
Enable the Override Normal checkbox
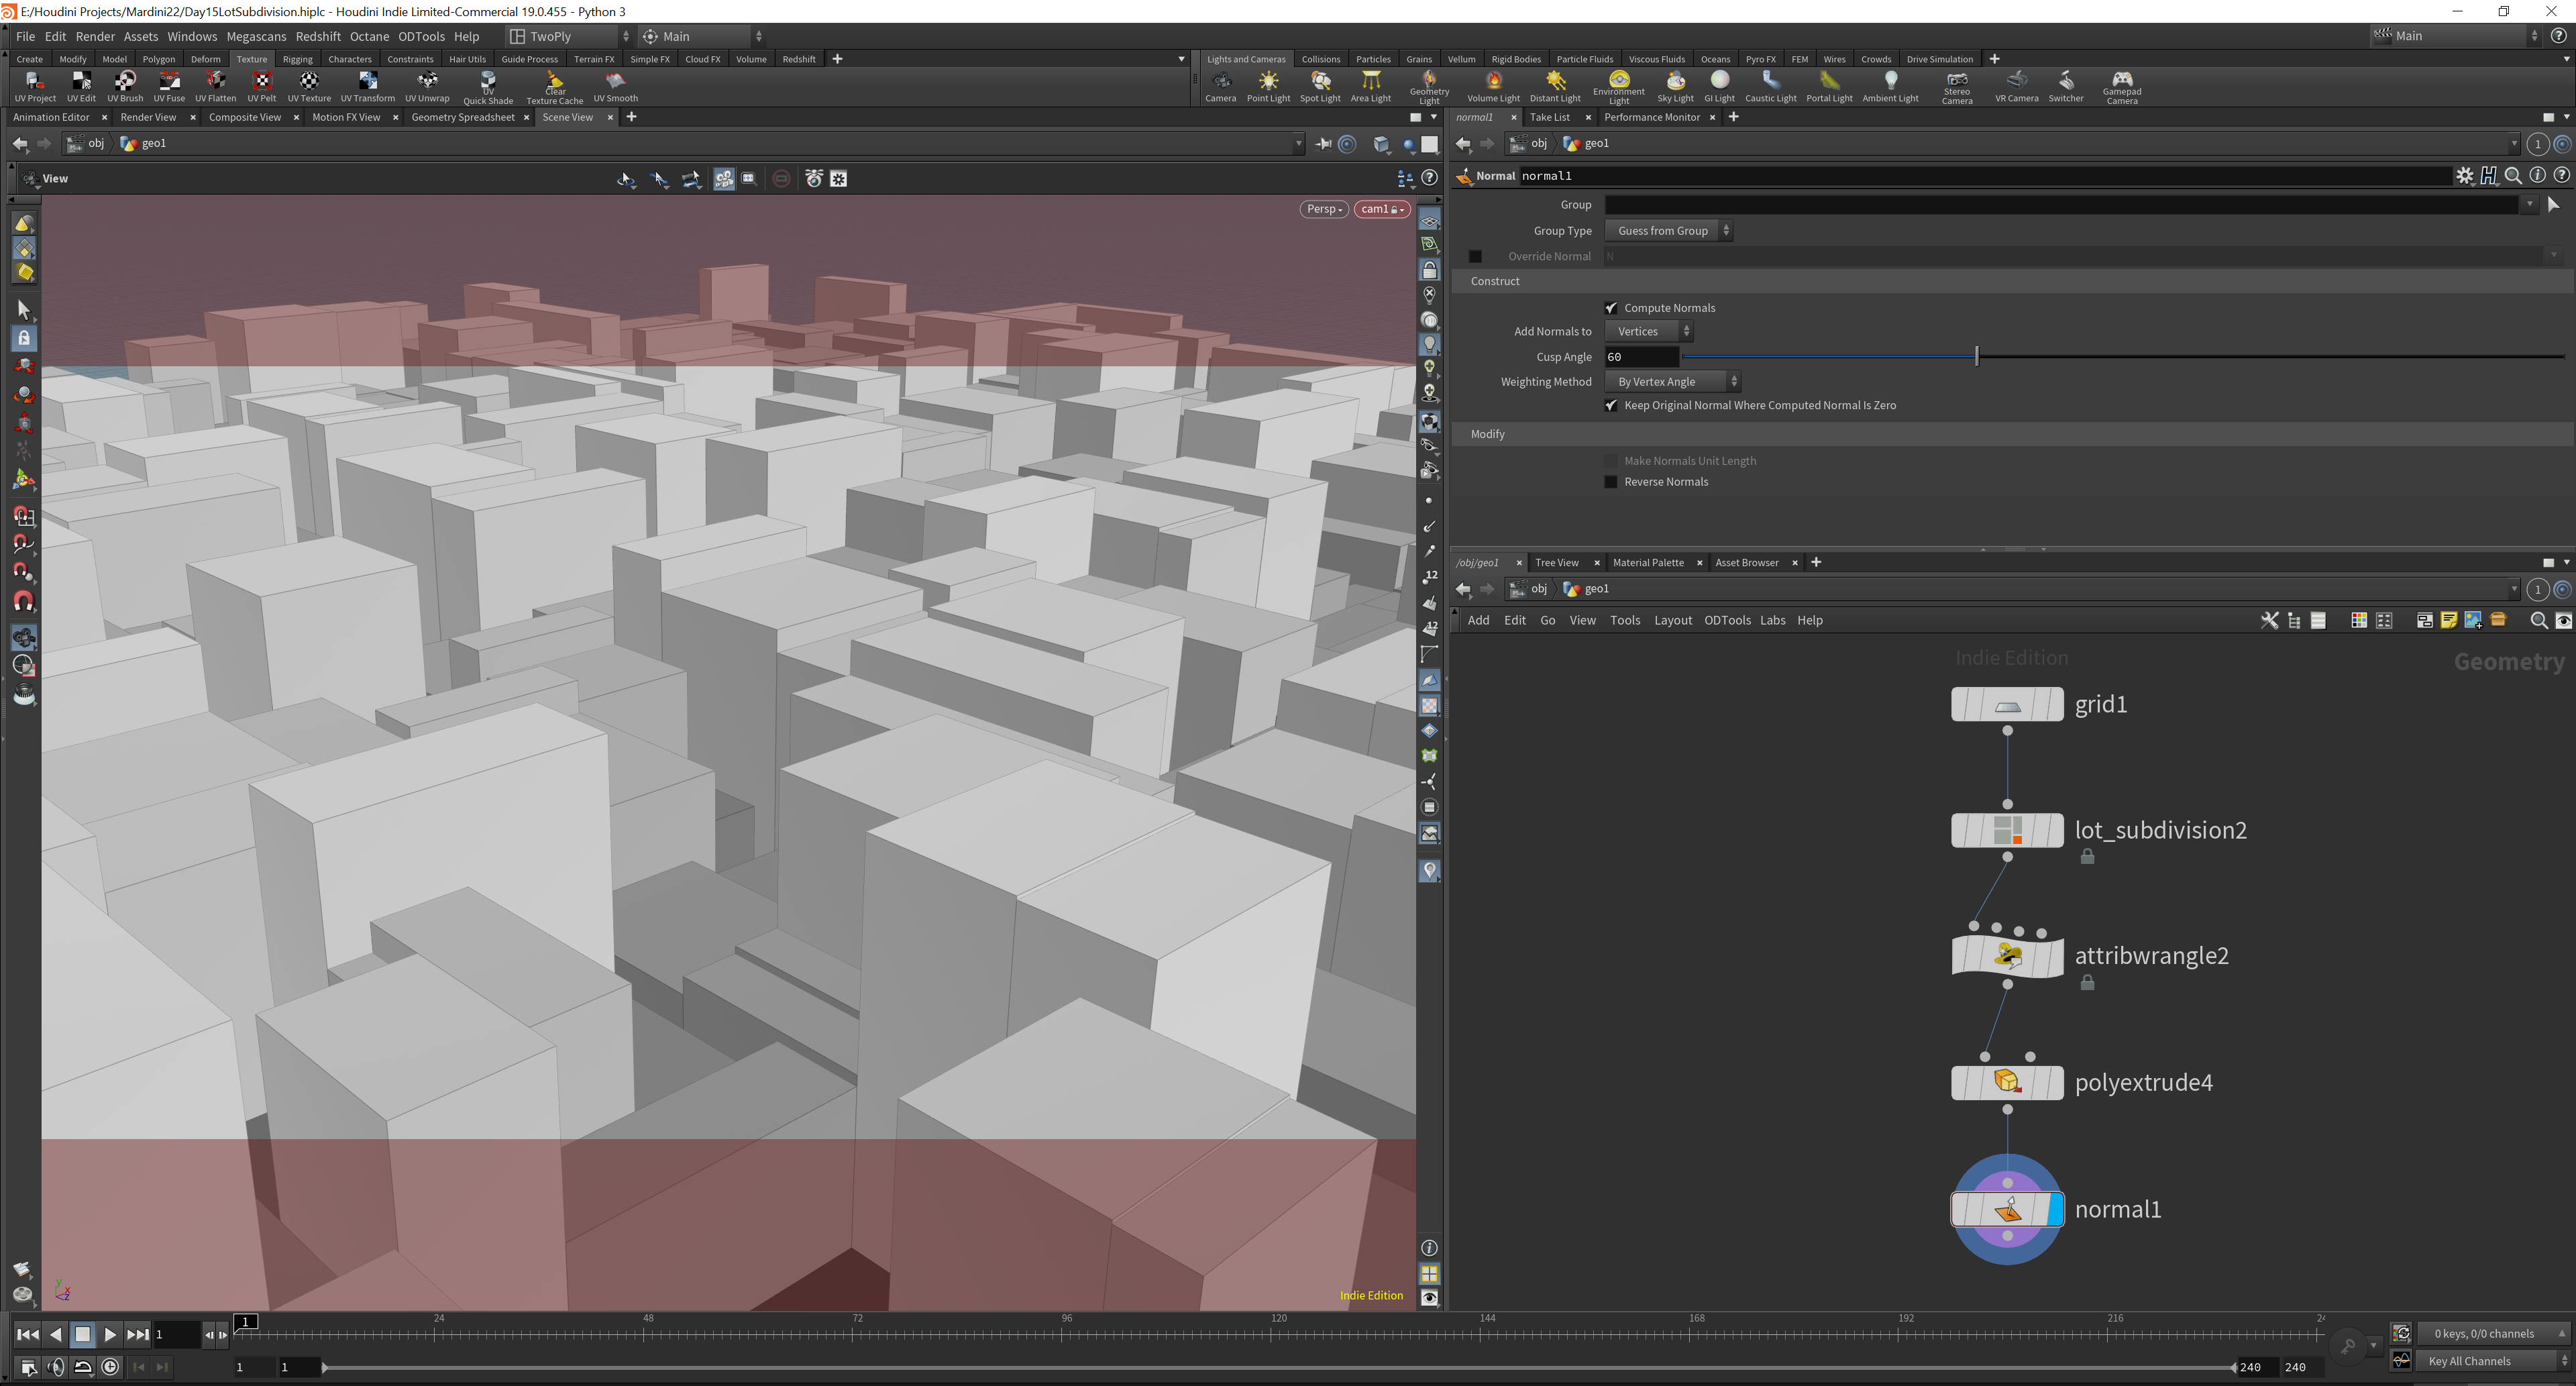point(1475,256)
